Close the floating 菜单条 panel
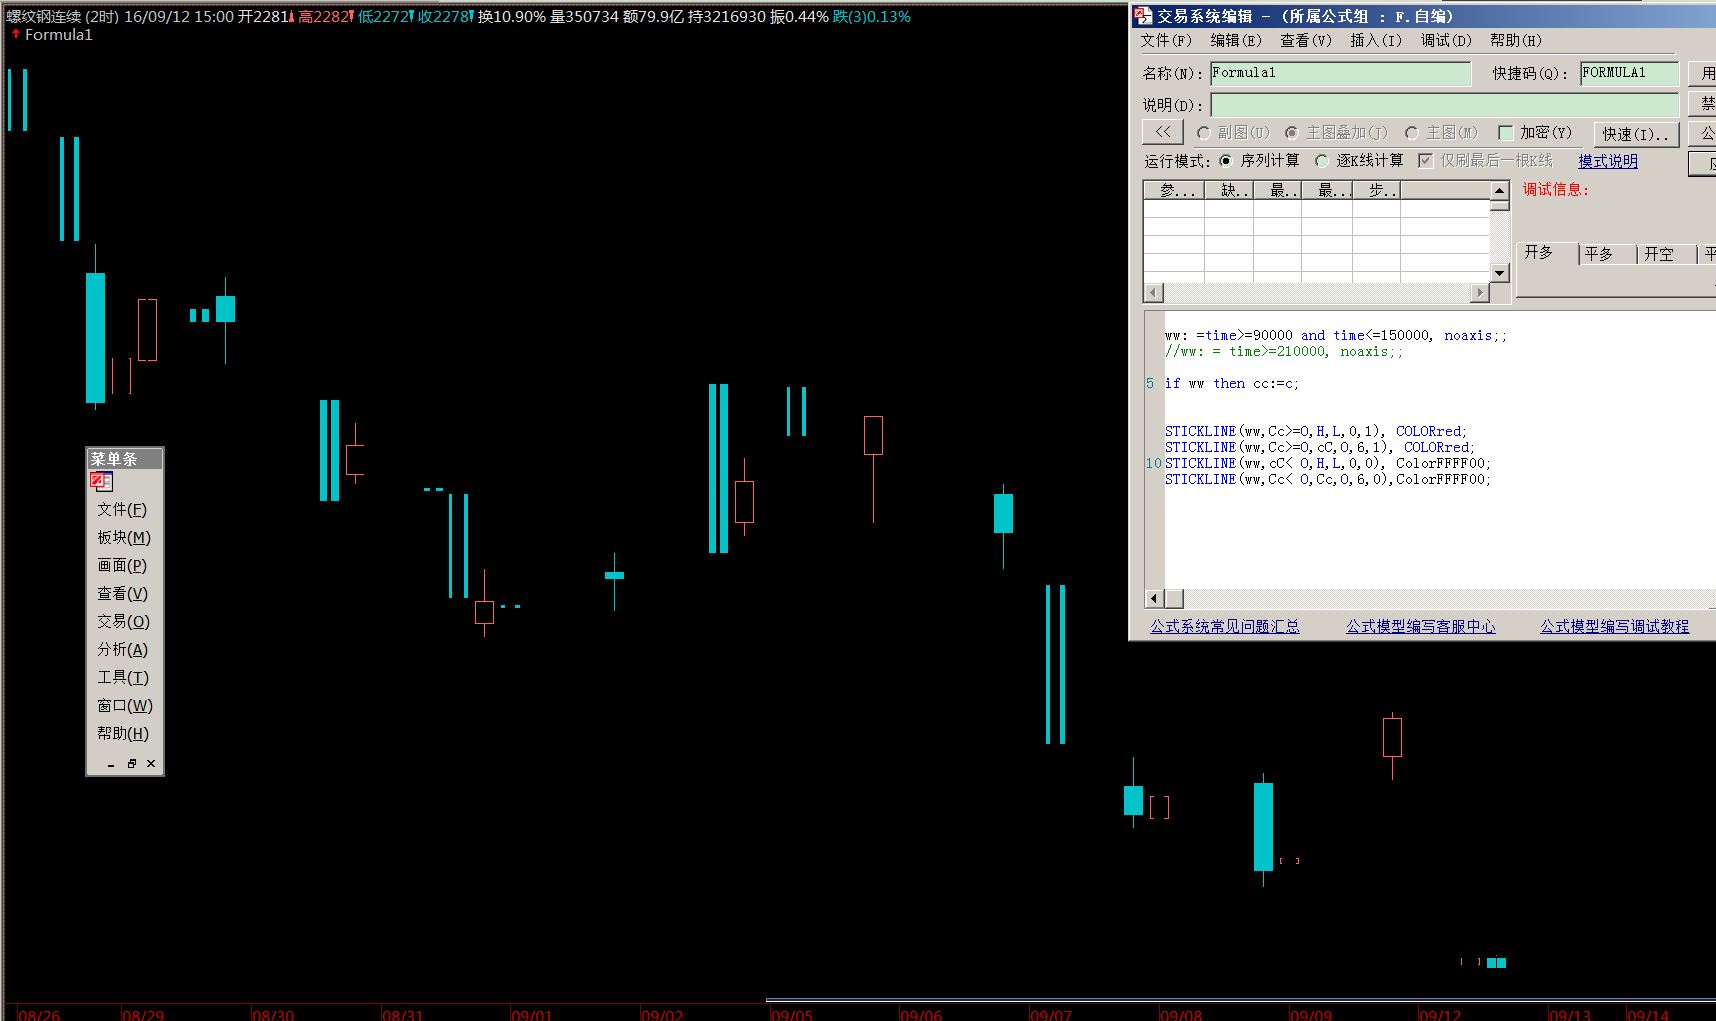1716x1021 pixels. pos(151,764)
